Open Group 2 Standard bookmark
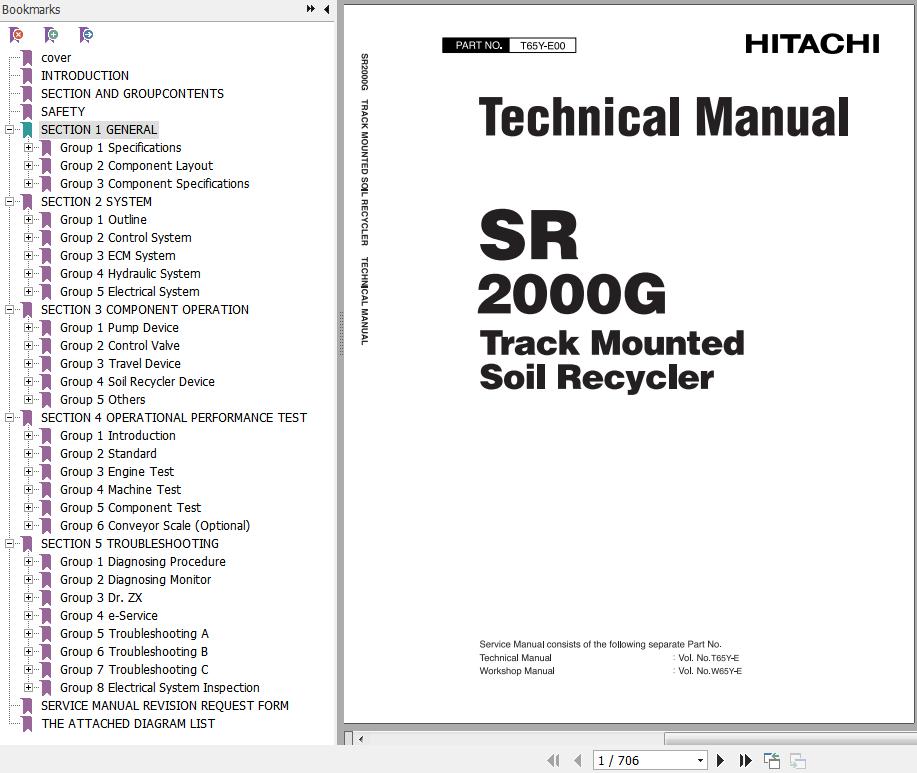 click(108, 454)
